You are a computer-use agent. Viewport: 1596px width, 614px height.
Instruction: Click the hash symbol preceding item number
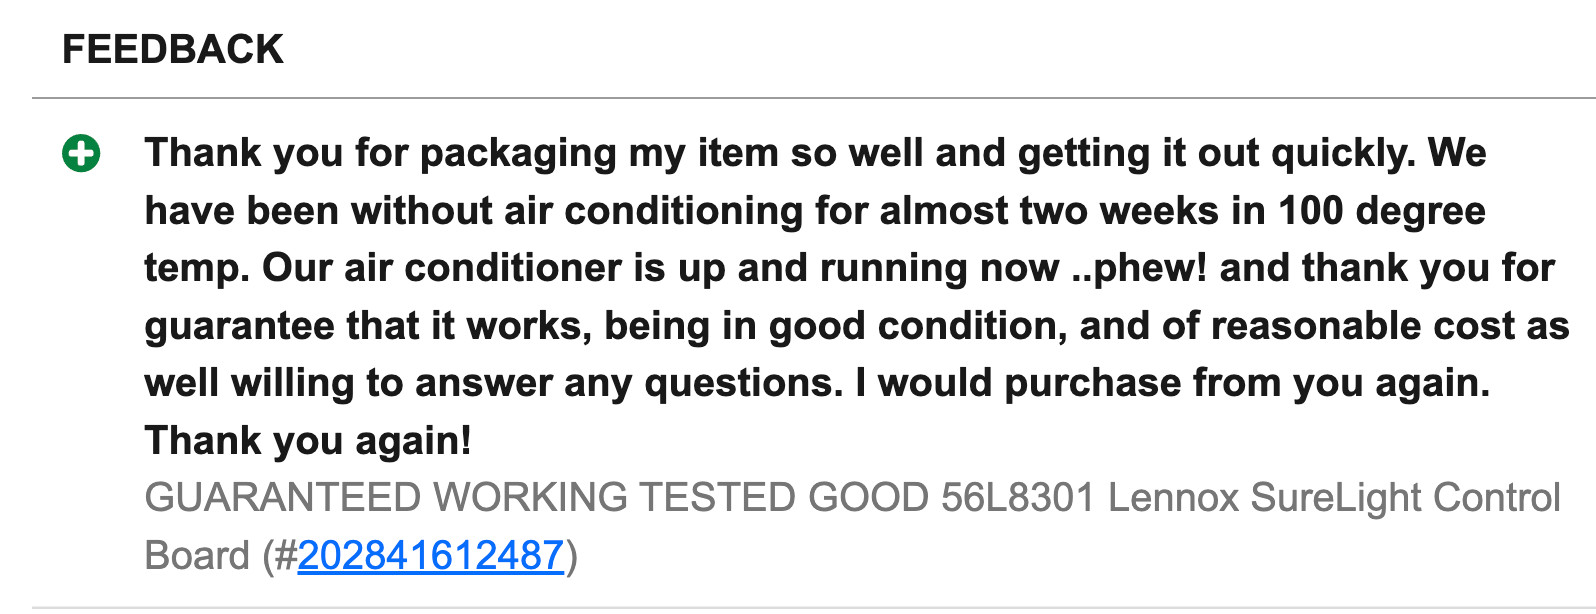click(x=285, y=556)
